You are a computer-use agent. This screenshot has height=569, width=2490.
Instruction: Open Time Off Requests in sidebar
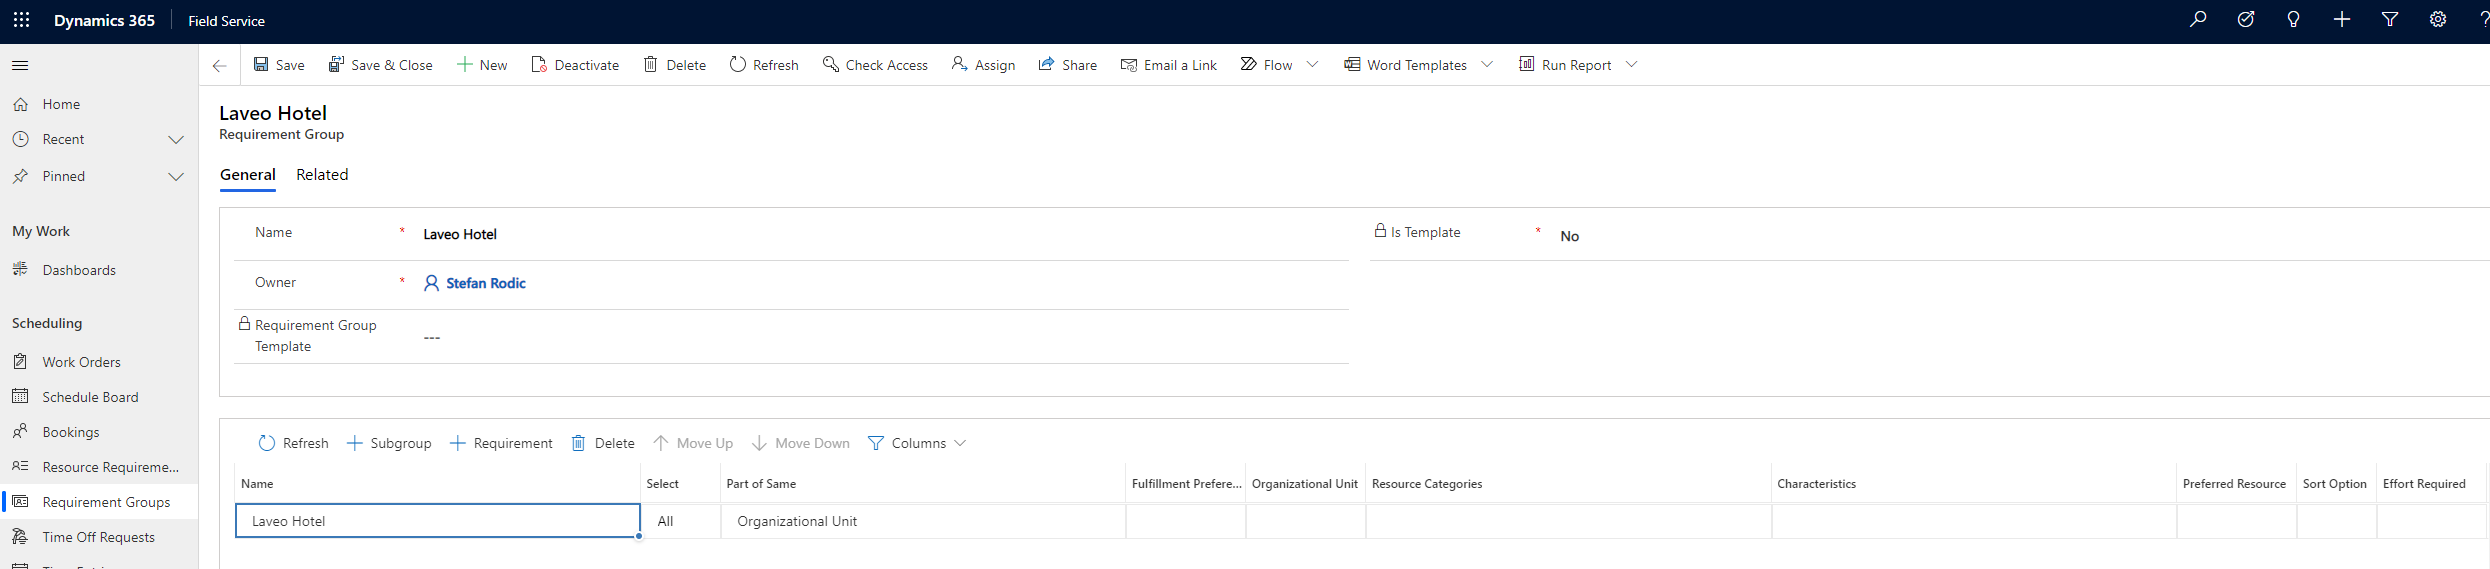99,537
